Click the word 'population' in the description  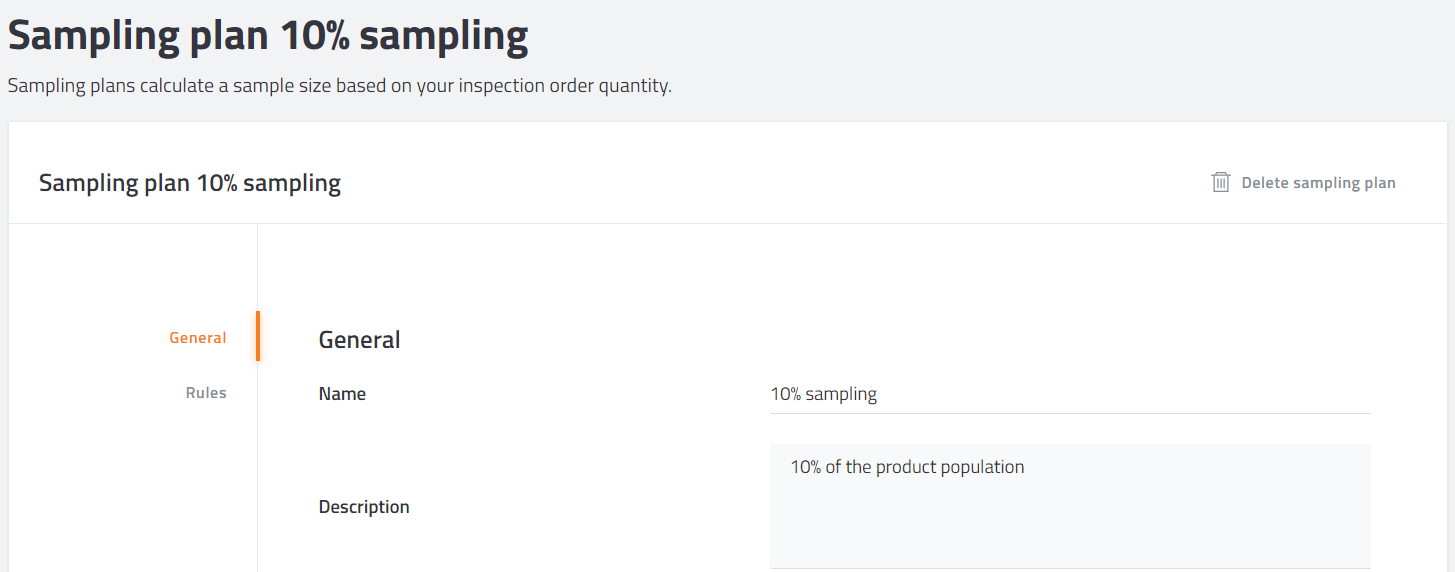point(984,467)
